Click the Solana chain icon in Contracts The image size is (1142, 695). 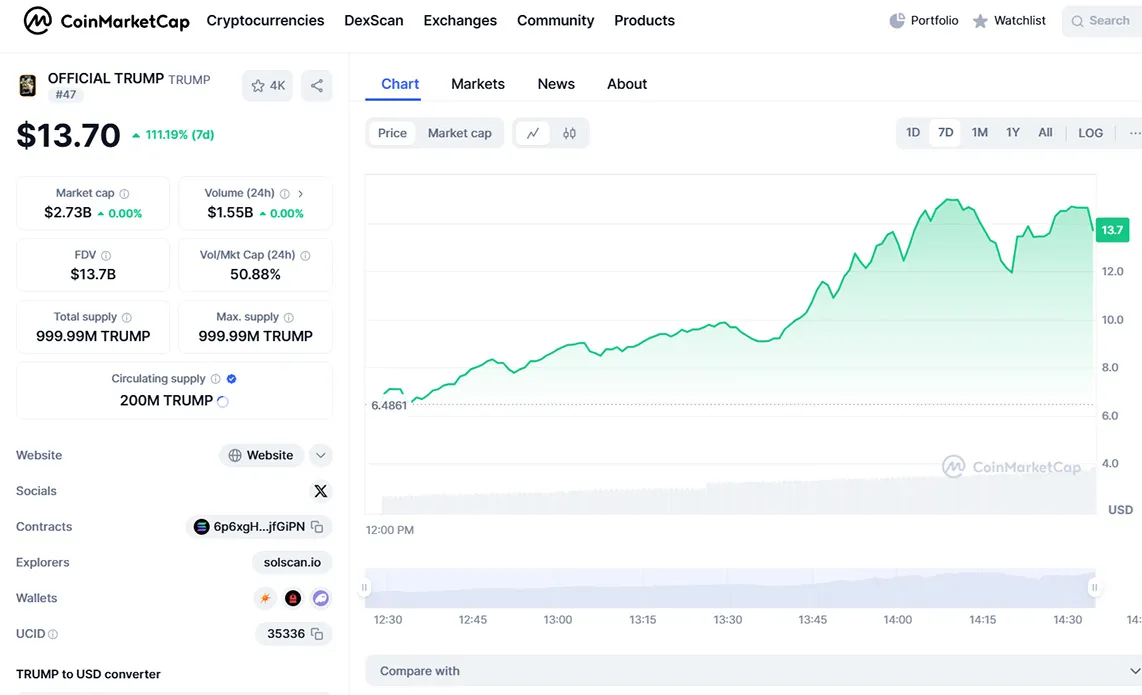point(202,527)
